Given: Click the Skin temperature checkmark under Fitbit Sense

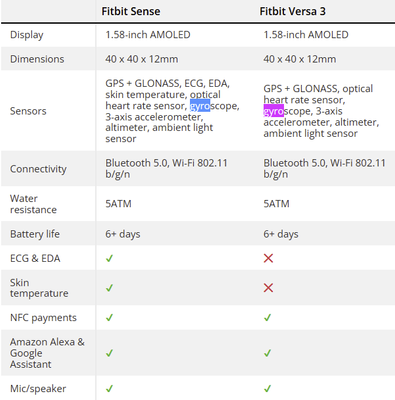Looking at the screenshot, I should 109,288.
